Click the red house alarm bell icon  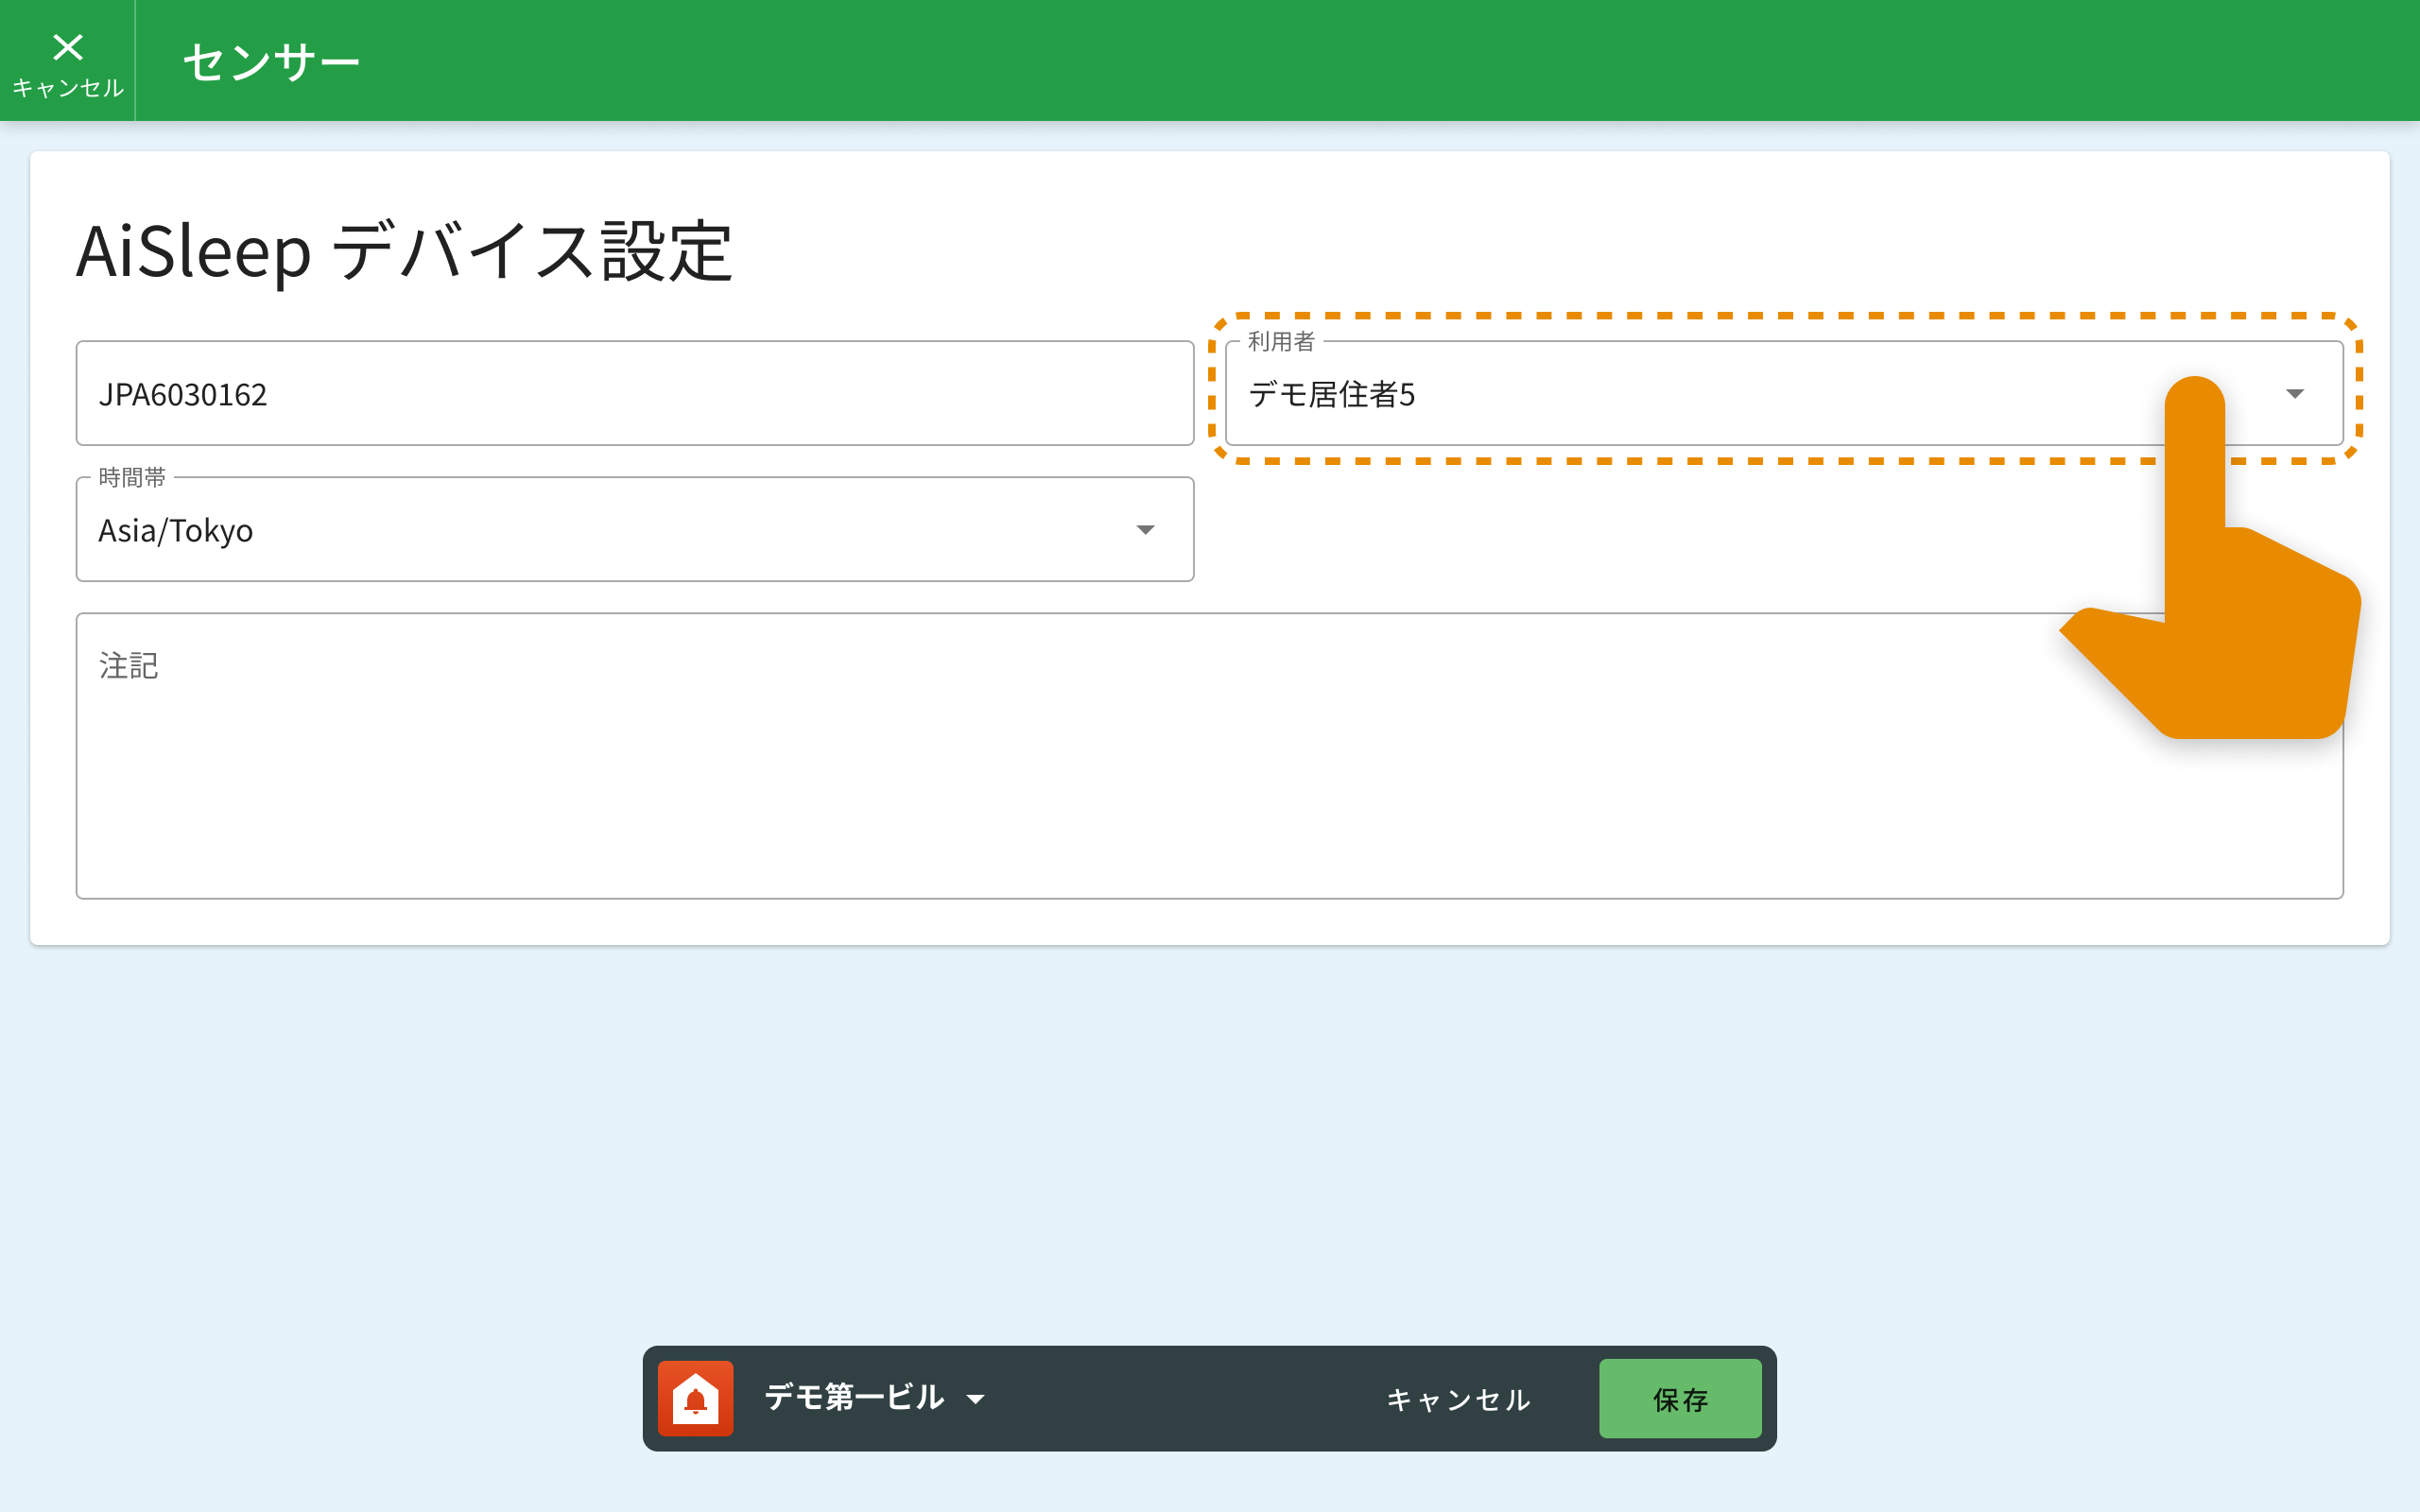pos(695,1398)
